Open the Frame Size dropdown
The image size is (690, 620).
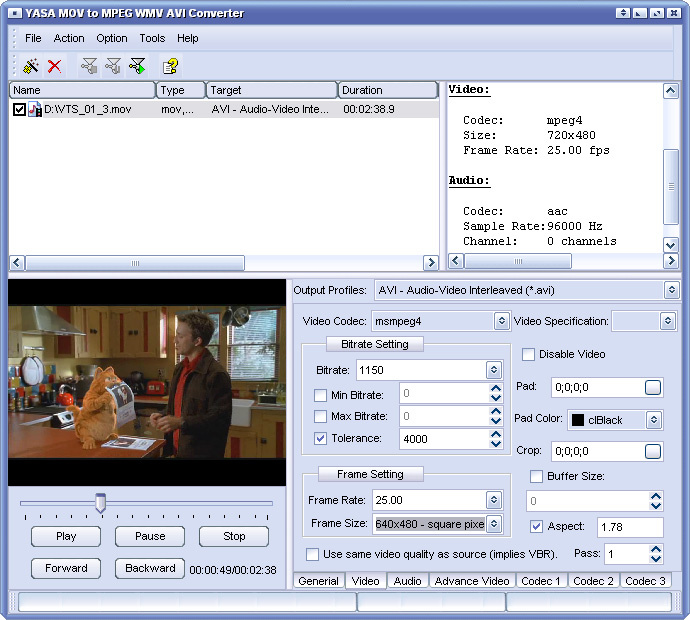point(493,524)
